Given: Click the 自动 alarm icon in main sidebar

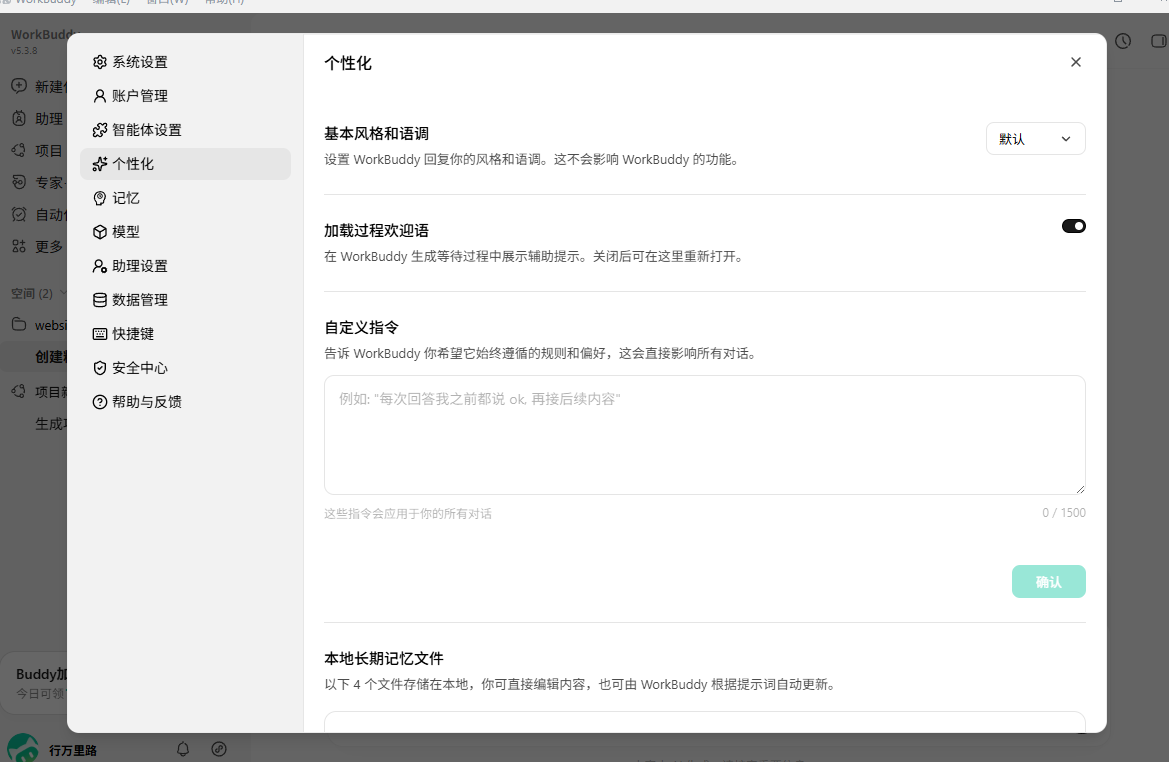Looking at the screenshot, I should tap(19, 214).
